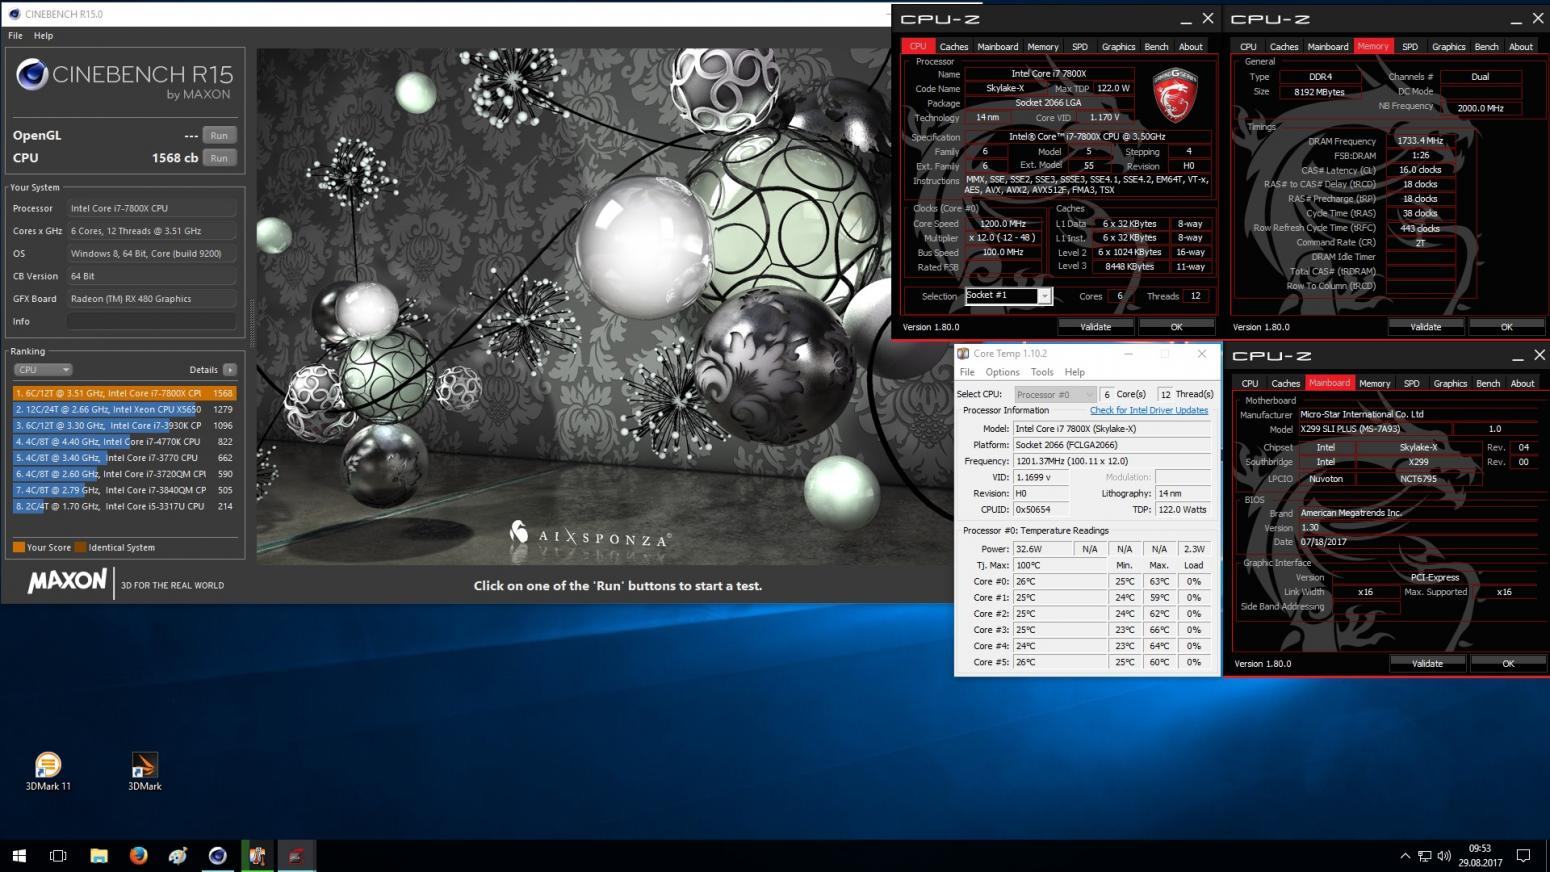Select the i7-7800X ranking row scoring 1568
1550x872 pixels.
pos(124,393)
